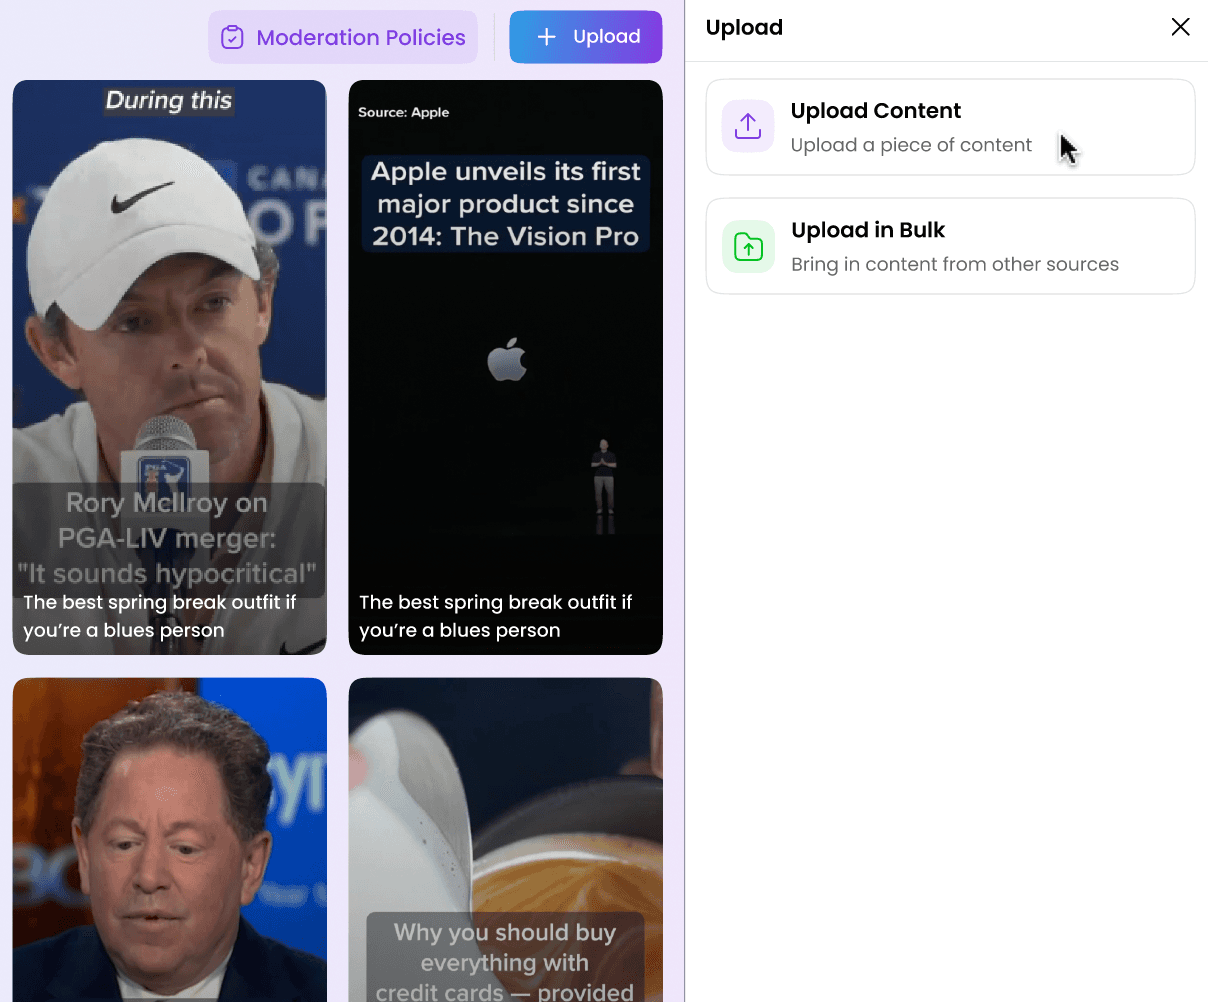The width and height of the screenshot is (1208, 1002).
Task: Click the Upload panel title
Action: click(744, 27)
